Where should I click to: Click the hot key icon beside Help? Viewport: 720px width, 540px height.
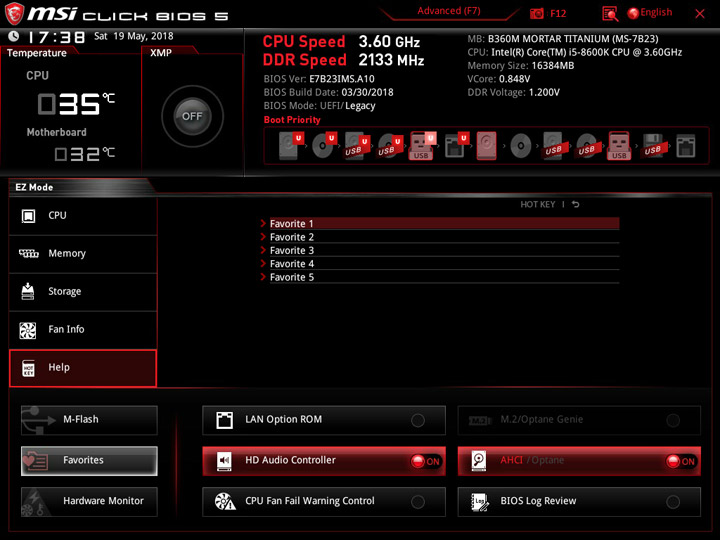coord(28,368)
